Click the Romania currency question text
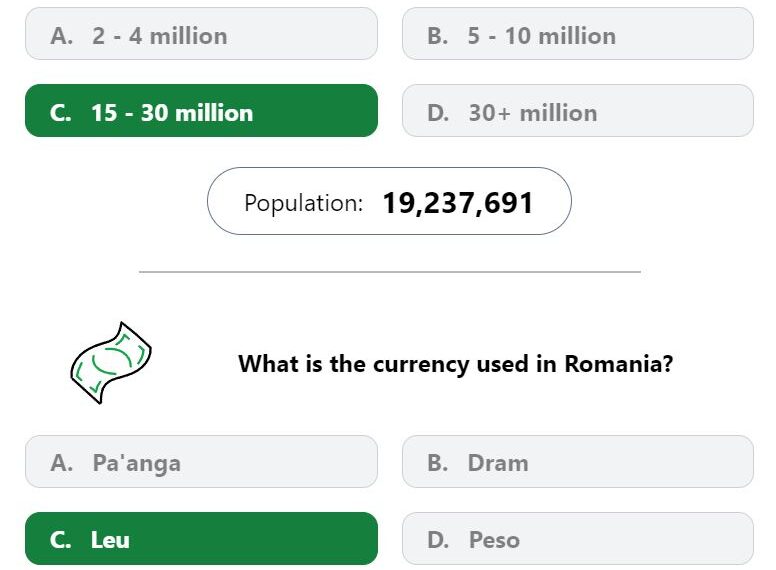Viewport: 776px width, 570px height. (455, 364)
